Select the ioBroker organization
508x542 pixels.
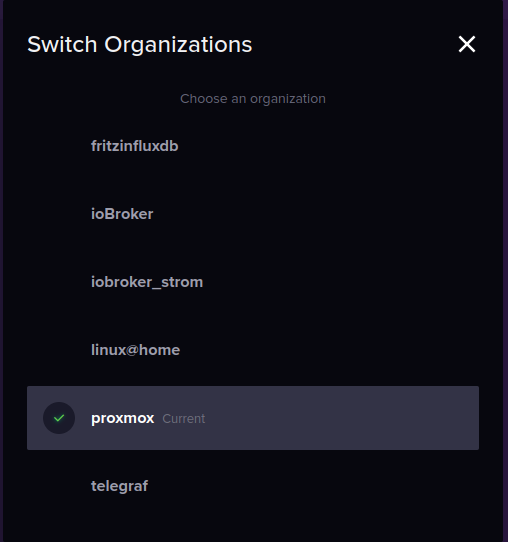tap(253, 214)
